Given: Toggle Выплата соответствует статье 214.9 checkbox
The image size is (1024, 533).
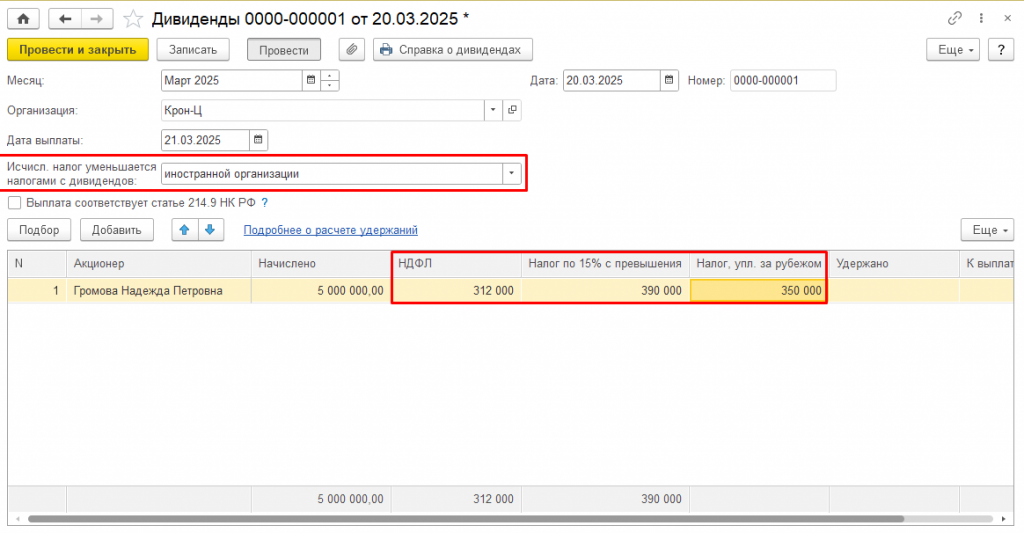Looking at the screenshot, I should [14, 203].
